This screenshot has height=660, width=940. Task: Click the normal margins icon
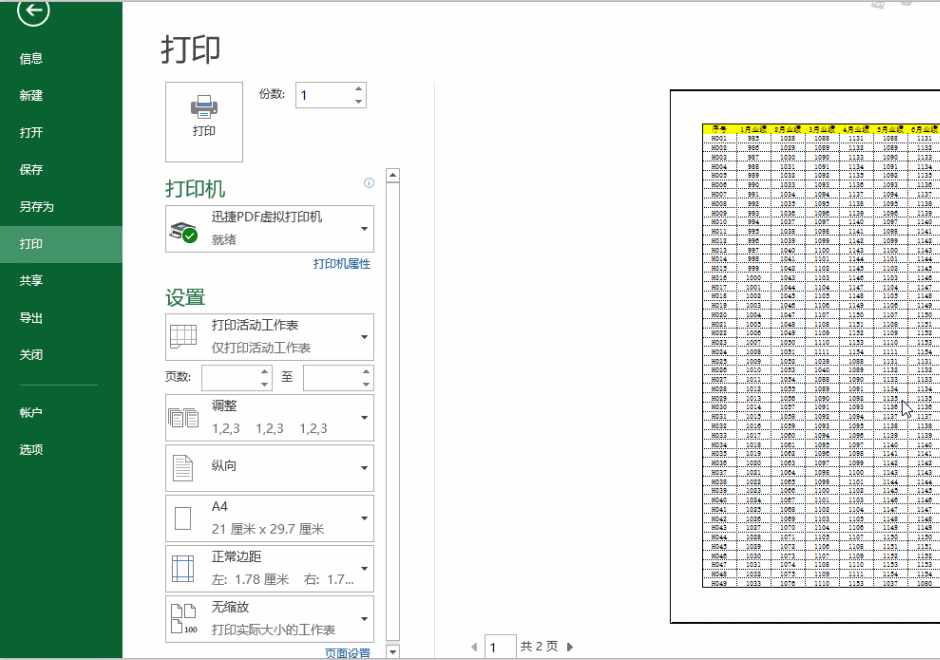[x=185, y=569]
